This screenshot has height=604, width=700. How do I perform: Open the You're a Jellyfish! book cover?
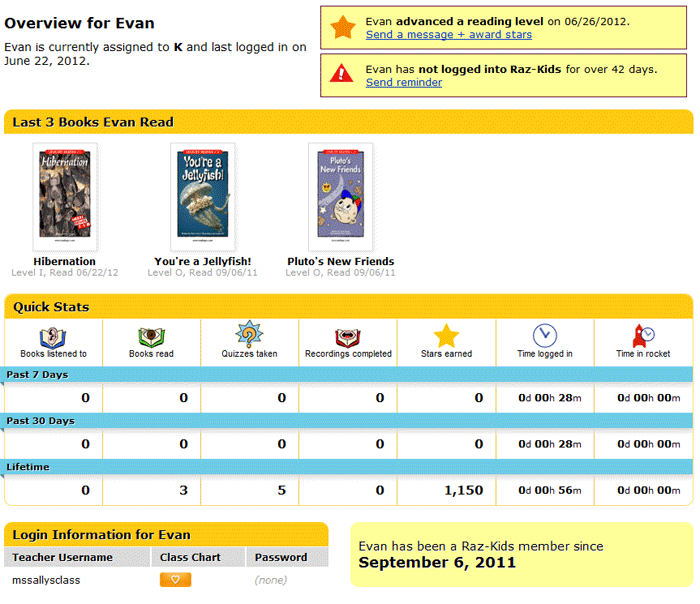click(202, 197)
